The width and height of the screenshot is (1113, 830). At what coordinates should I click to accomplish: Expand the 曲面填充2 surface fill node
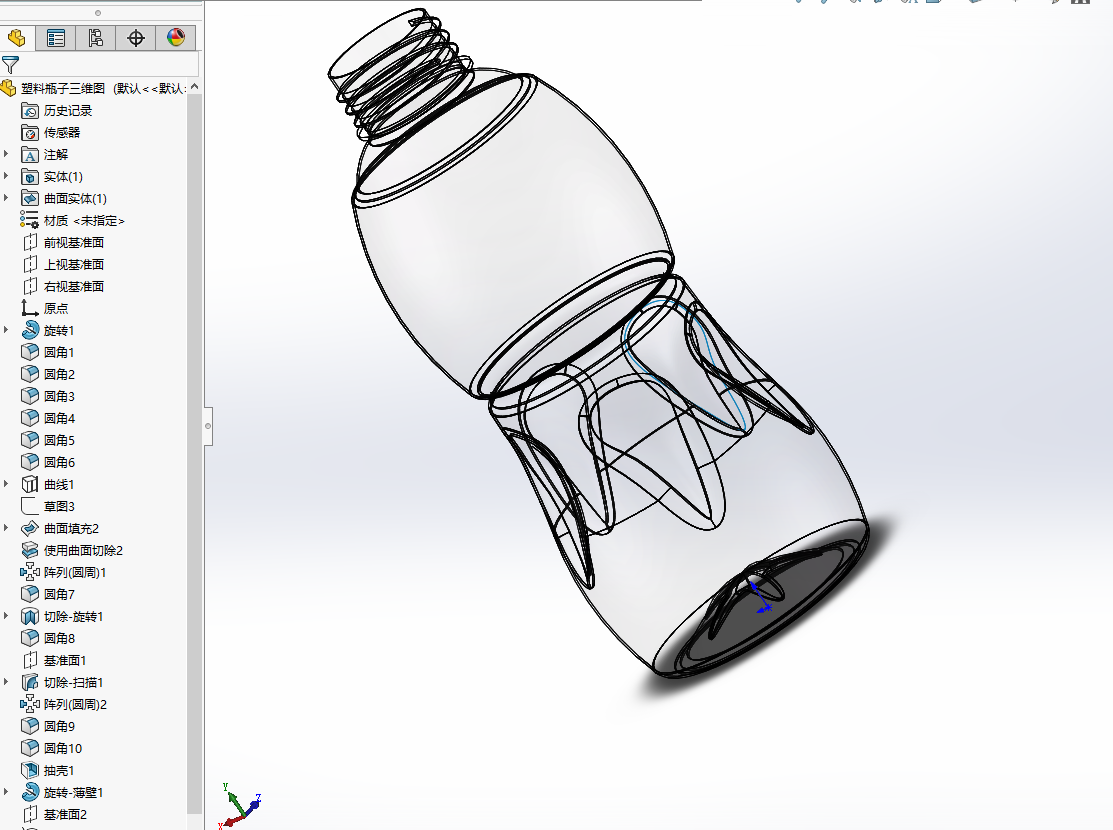[6, 528]
